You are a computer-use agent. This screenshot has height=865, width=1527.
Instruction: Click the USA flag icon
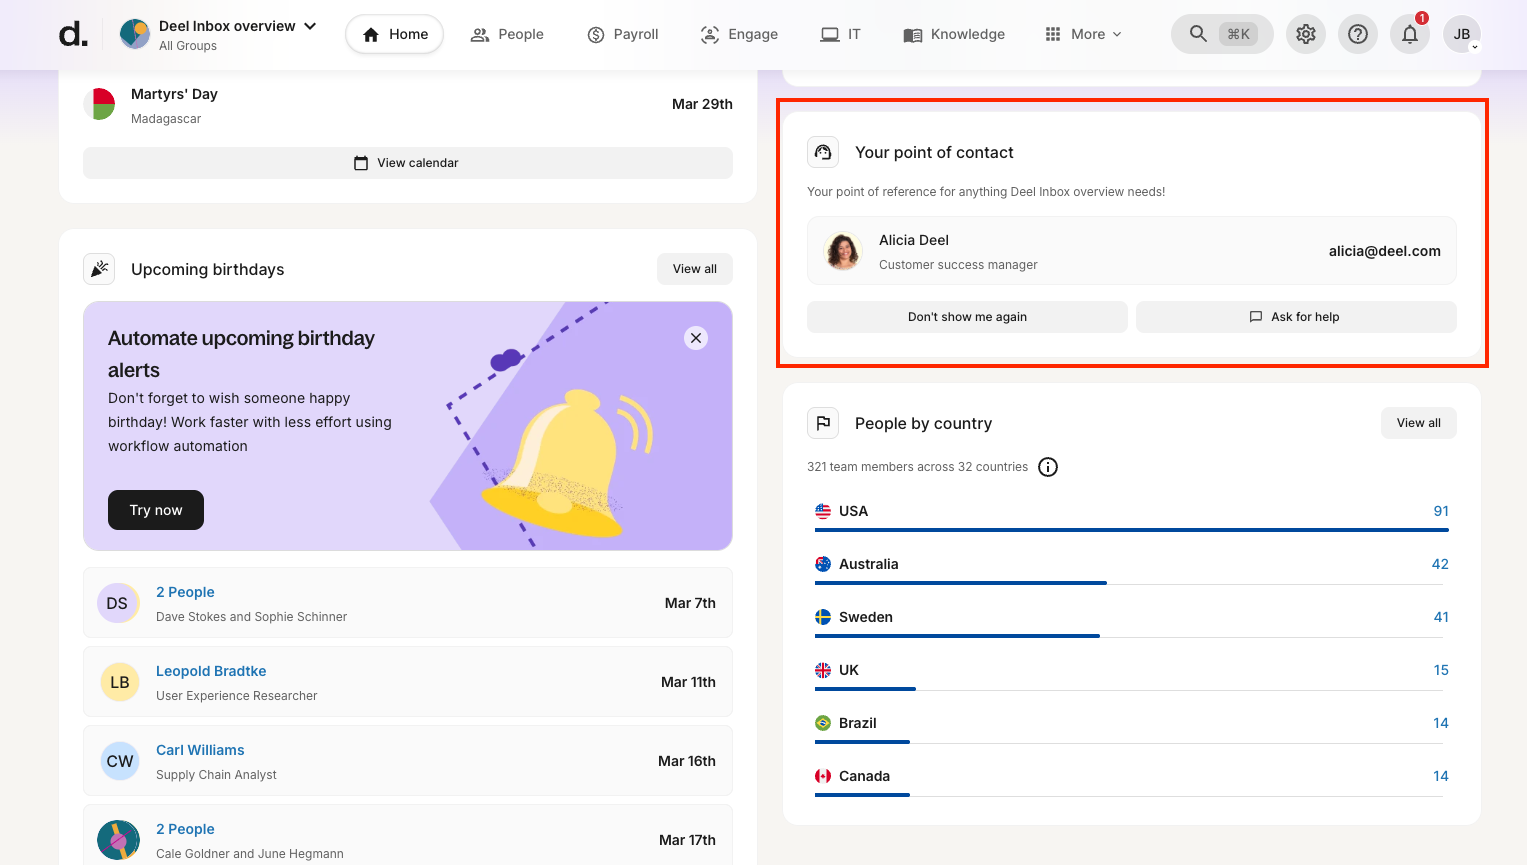coord(823,511)
